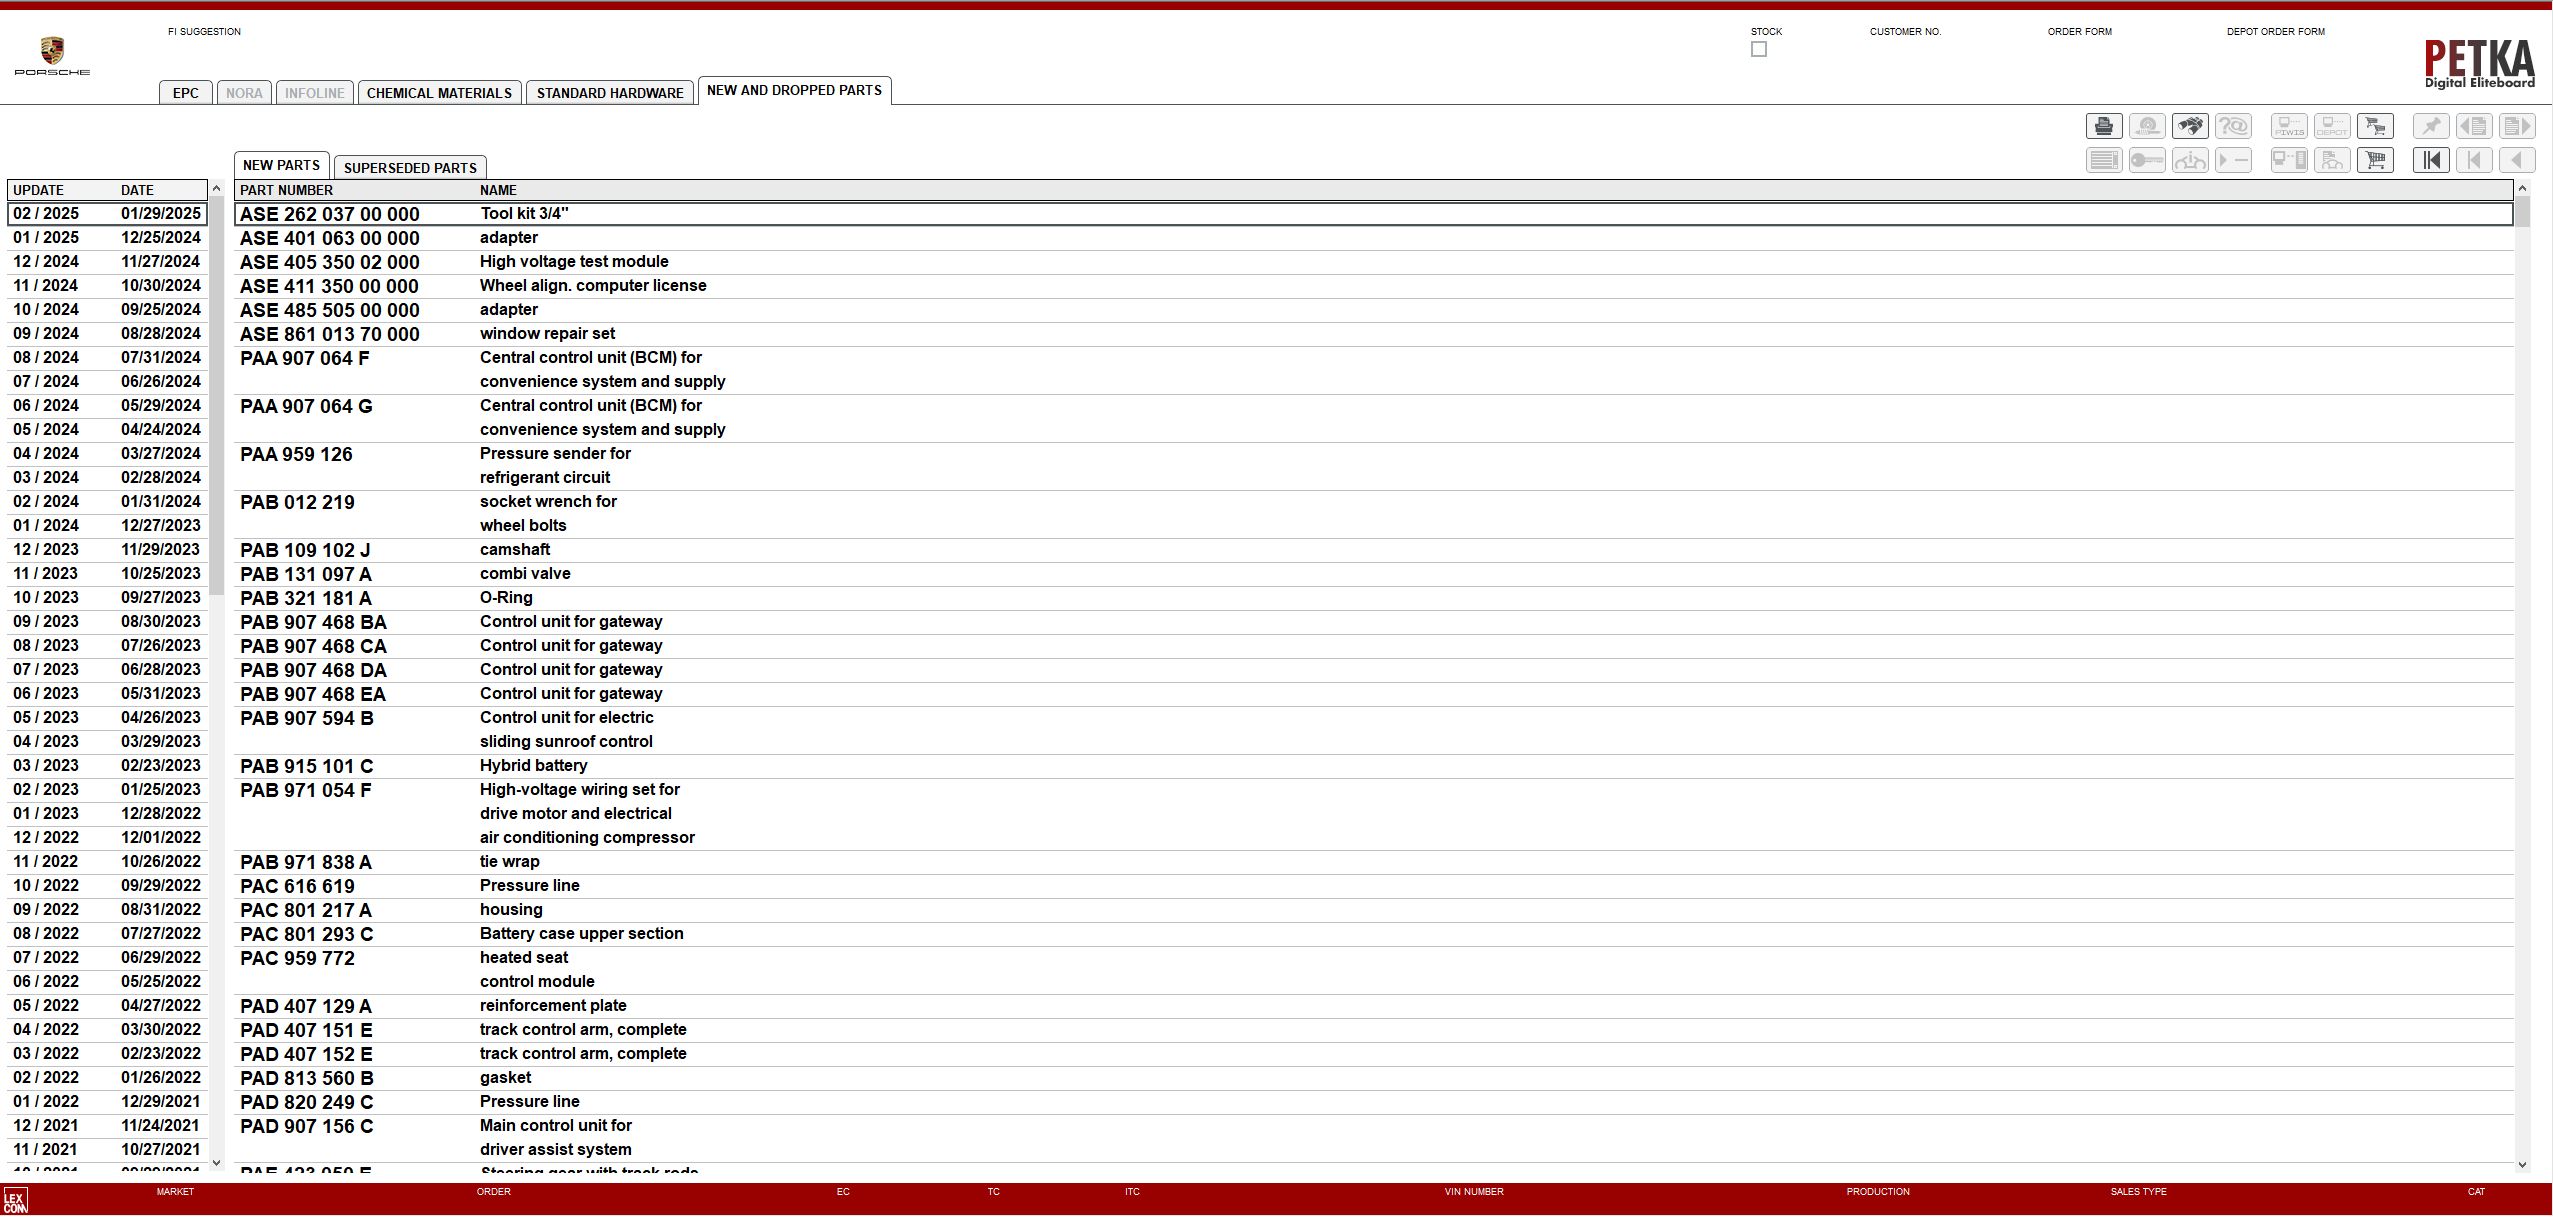Open the SUPERSEDED PARTS tab
2553x1217 pixels.
[409, 167]
